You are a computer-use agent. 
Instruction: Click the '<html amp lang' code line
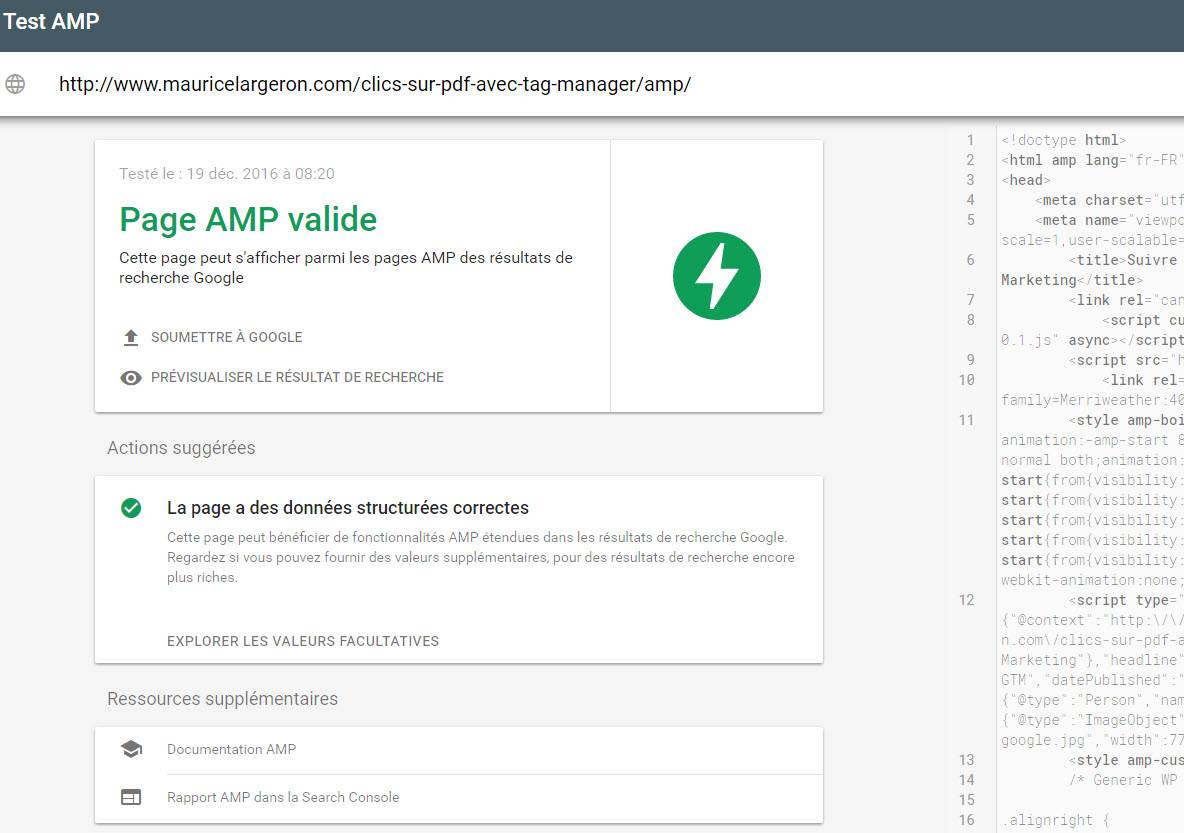click(x=1093, y=160)
